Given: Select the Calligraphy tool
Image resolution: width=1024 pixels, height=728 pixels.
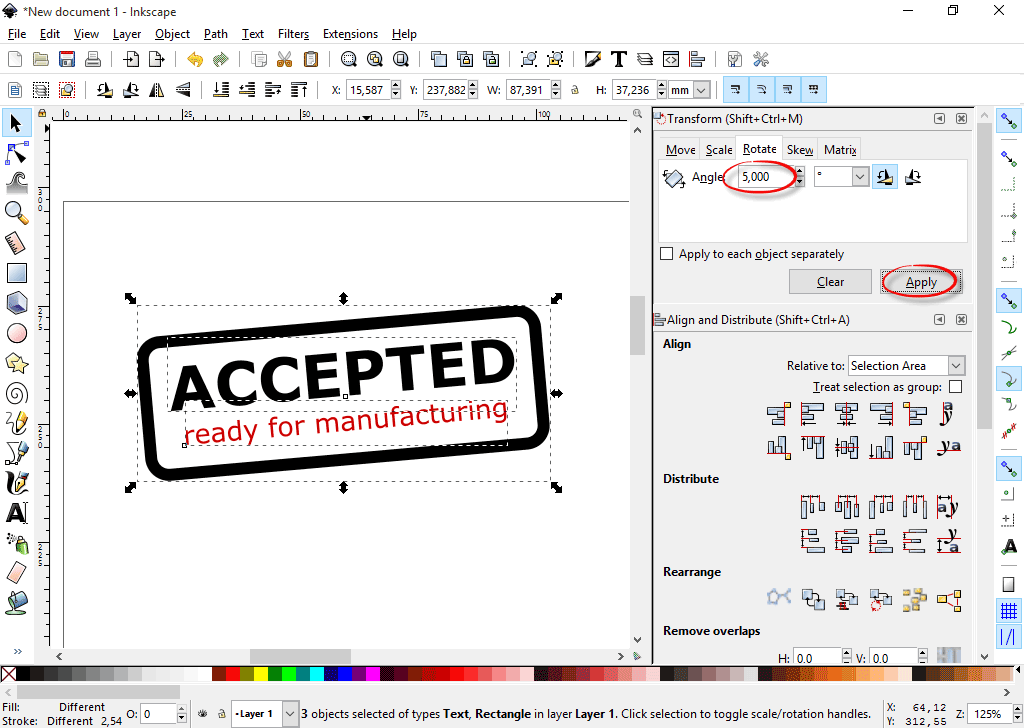Looking at the screenshot, I should tap(15, 483).
